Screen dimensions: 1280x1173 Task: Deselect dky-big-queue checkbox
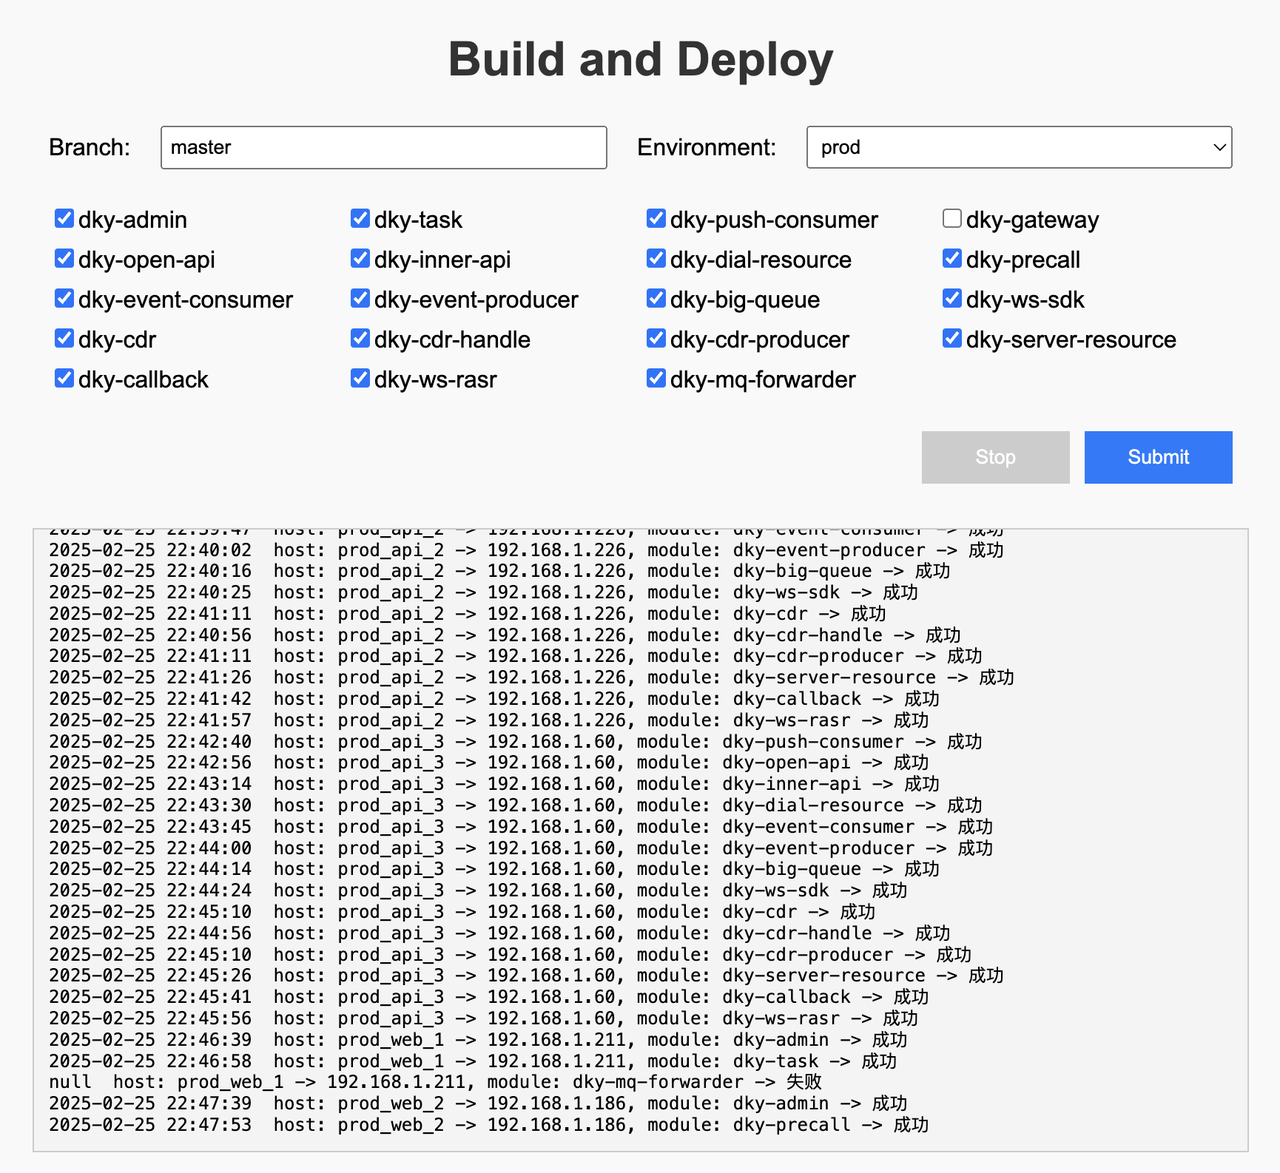pyautogui.click(x=656, y=299)
